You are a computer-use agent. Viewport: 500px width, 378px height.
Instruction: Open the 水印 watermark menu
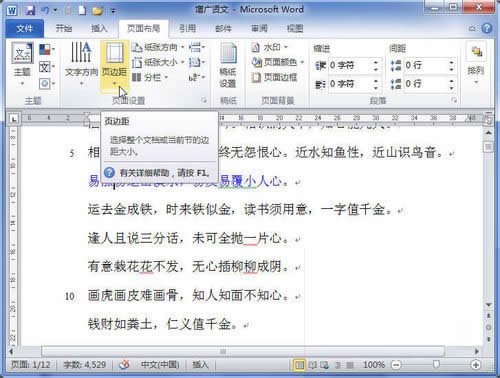(x=269, y=47)
